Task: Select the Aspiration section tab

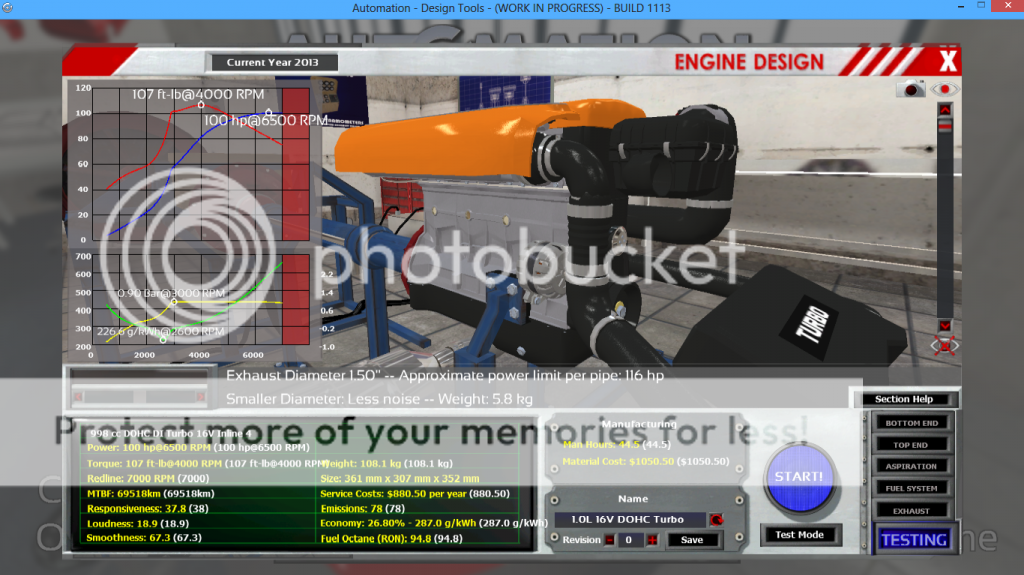Action: coord(912,466)
